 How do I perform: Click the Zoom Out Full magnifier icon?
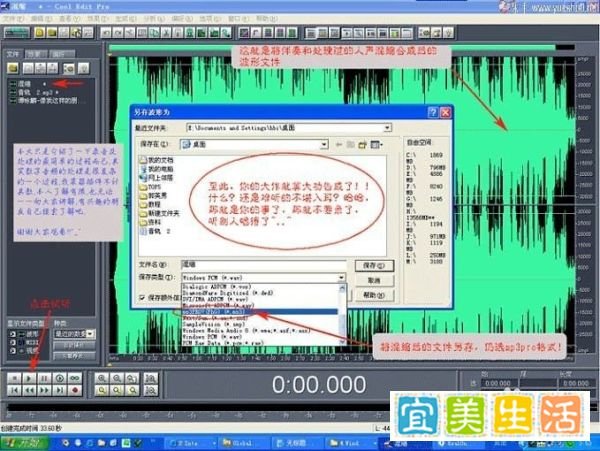(132, 378)
